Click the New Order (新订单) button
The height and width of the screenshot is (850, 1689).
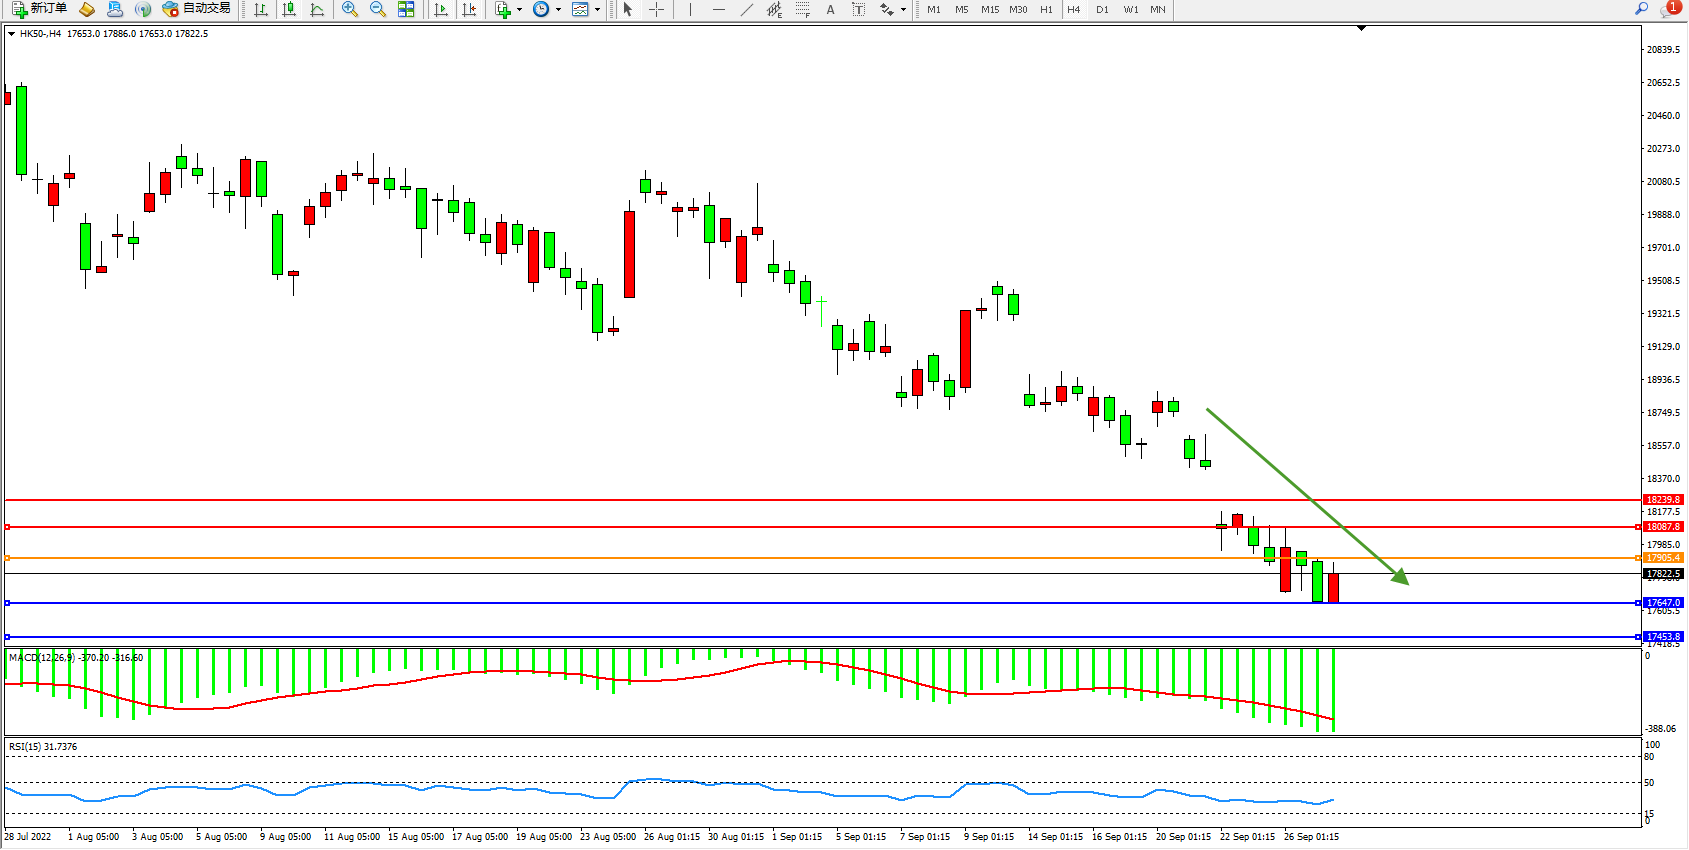[x=40, y=9]
